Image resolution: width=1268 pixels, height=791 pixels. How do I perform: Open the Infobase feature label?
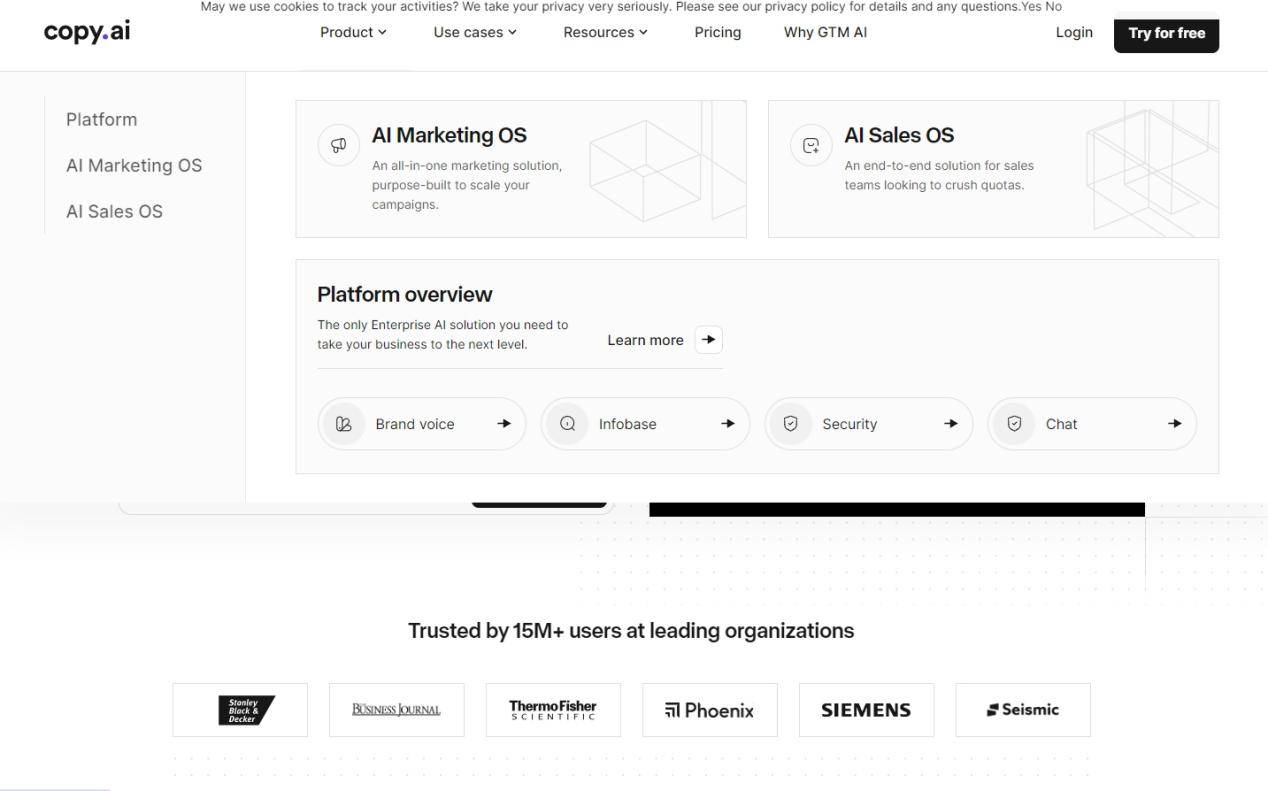coord(628,424)
